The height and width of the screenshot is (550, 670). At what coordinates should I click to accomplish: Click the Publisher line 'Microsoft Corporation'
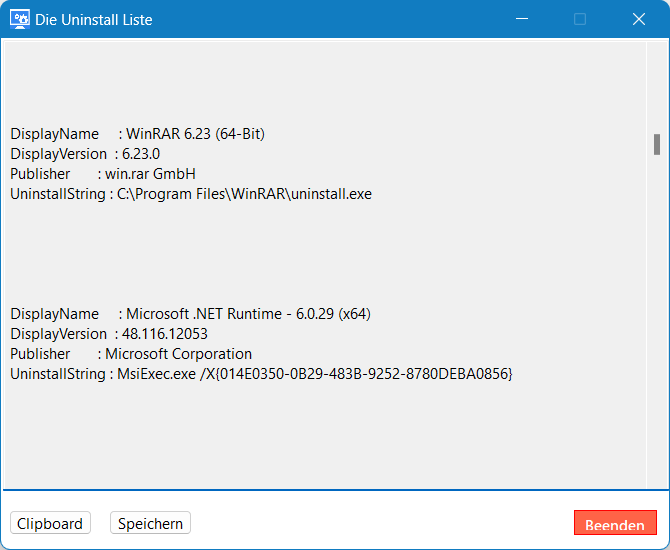131,354
